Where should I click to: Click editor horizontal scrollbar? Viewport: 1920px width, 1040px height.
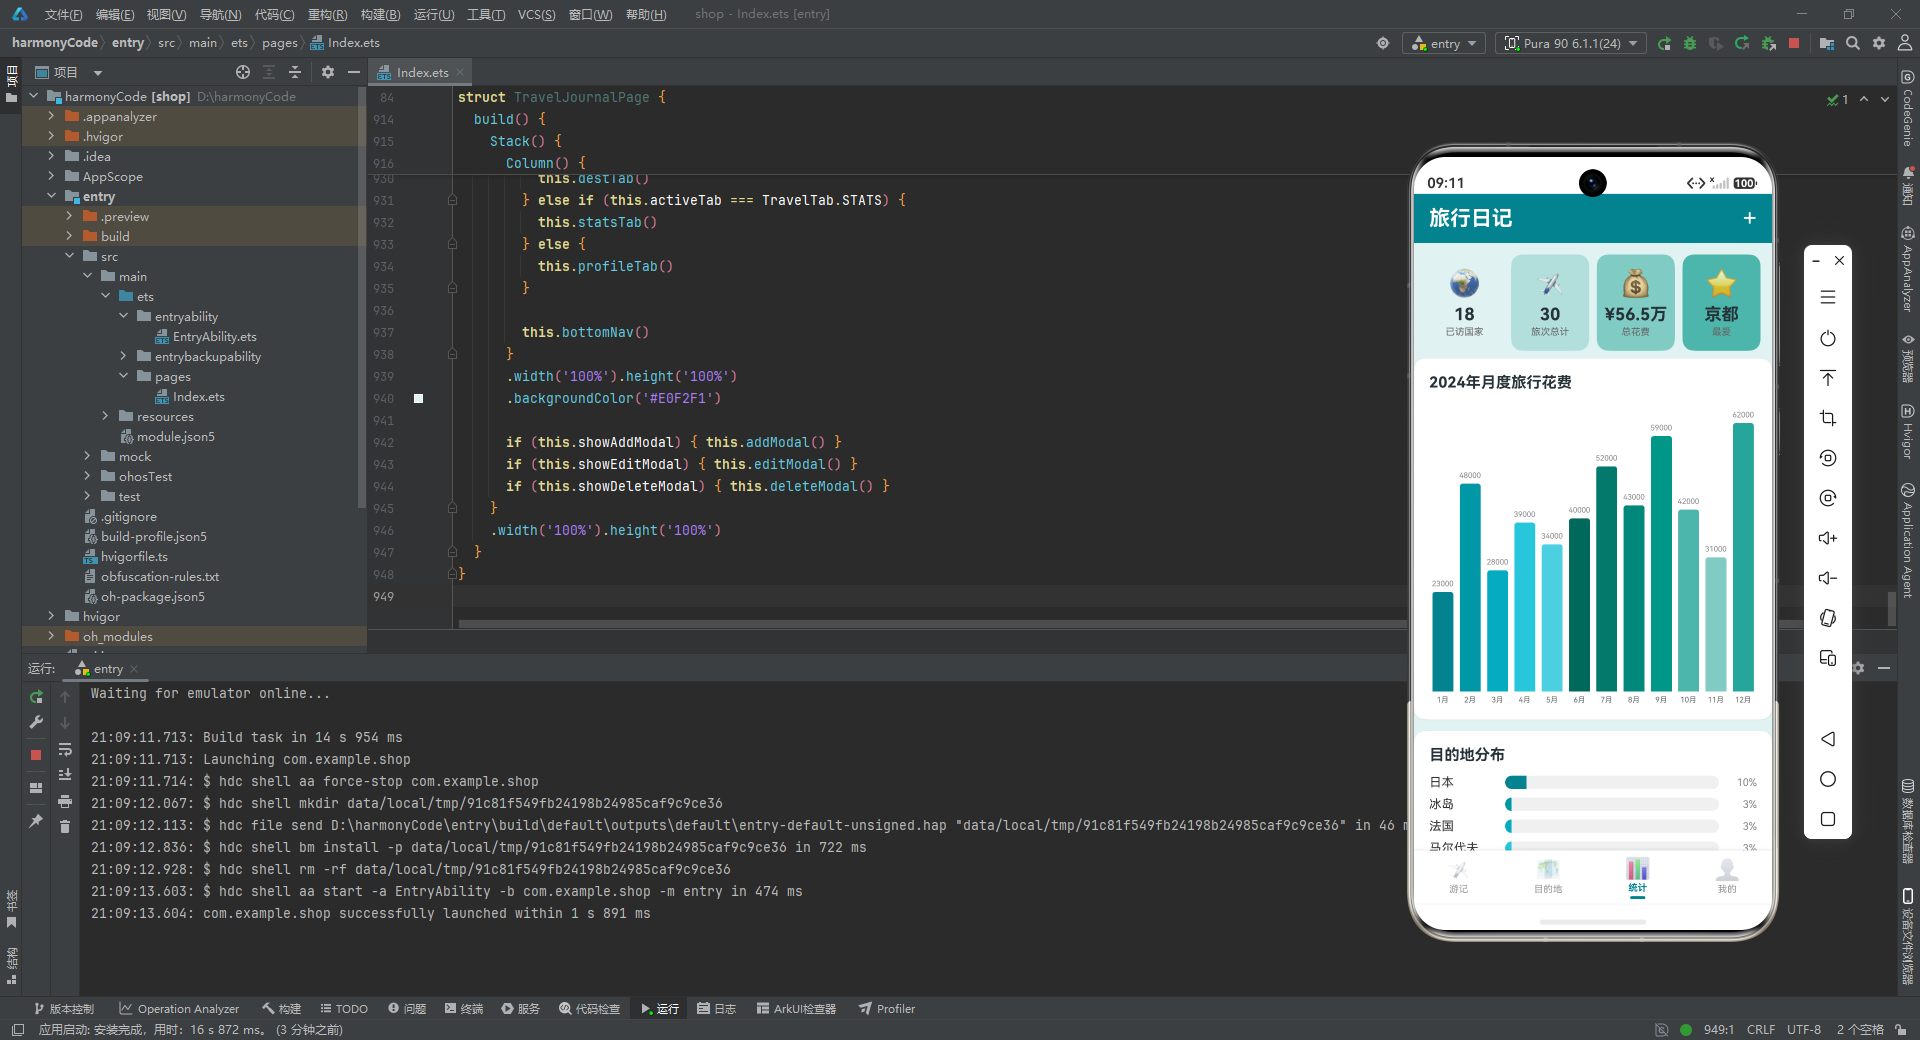(932, 624)
